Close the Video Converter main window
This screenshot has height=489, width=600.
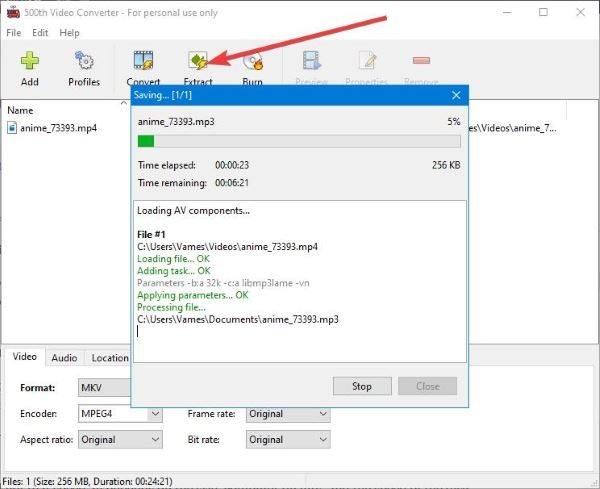pos(580,12)
